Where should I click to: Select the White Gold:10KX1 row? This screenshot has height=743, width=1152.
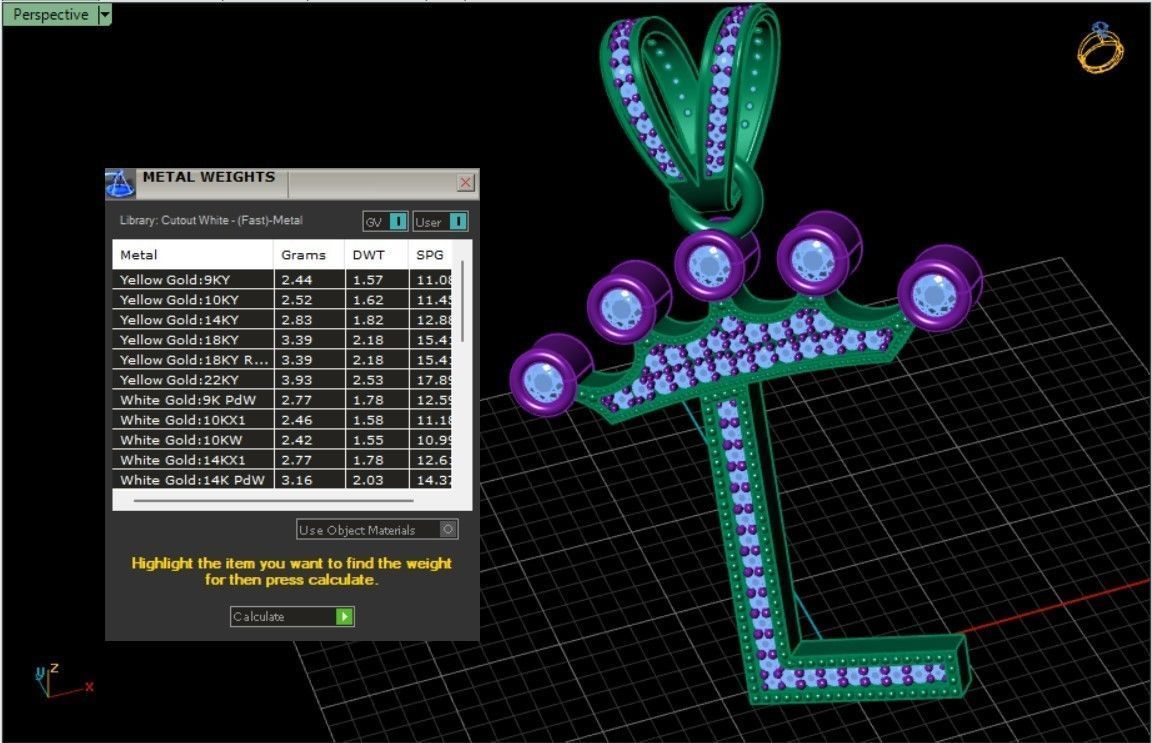coord(282,420)
